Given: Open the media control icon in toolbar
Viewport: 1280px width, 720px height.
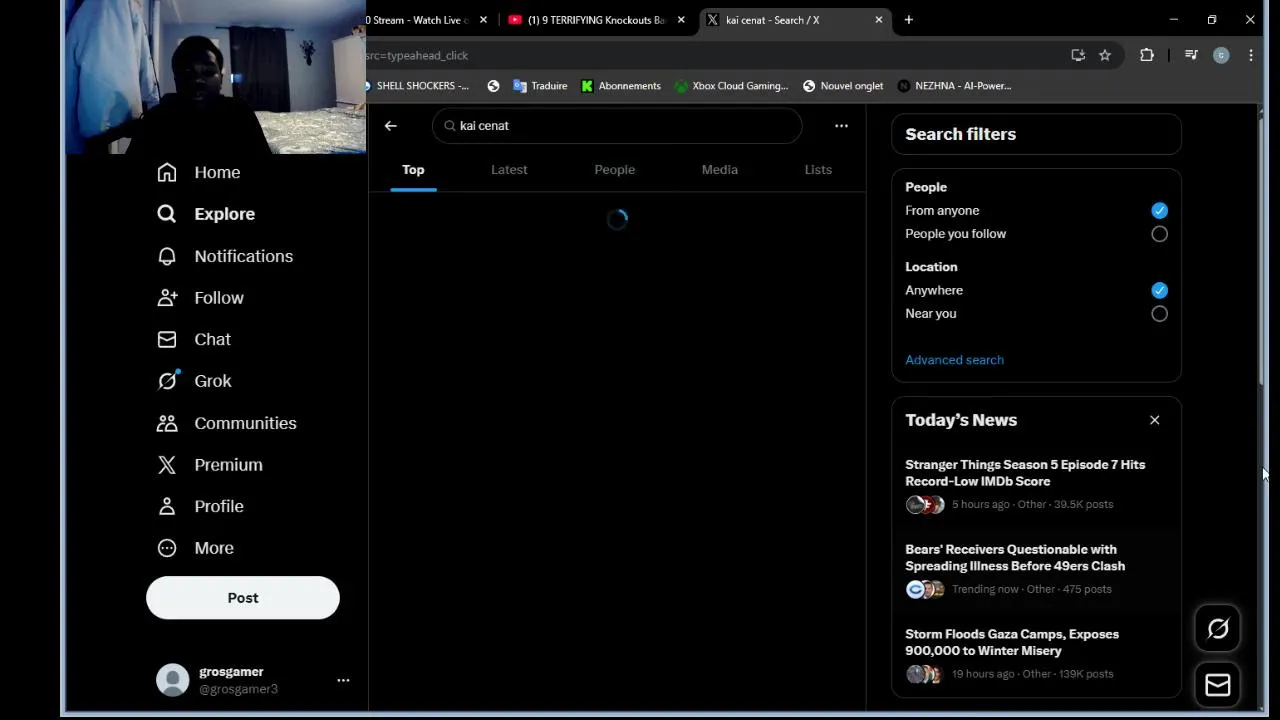Looking at the screenshot, I should (1191, 55).
